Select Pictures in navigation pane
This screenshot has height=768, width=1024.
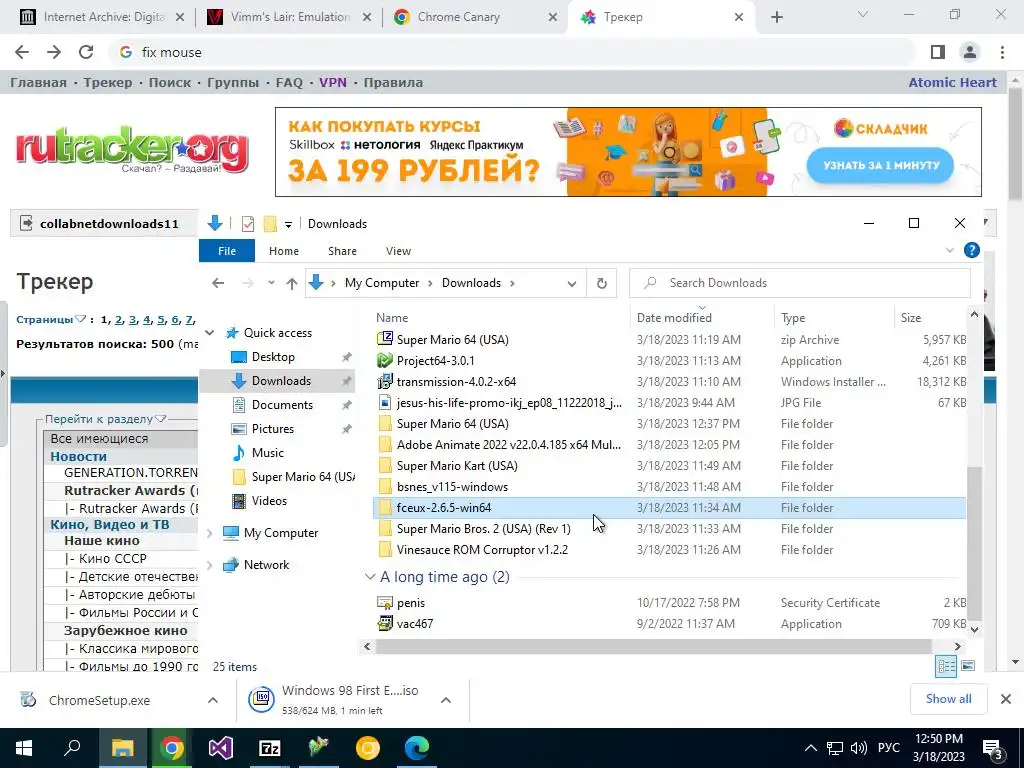point(273,429)
